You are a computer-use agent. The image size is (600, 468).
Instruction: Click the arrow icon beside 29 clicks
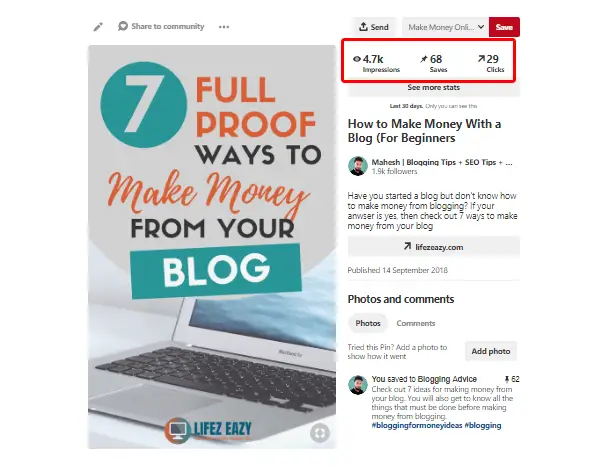[481, 59]
